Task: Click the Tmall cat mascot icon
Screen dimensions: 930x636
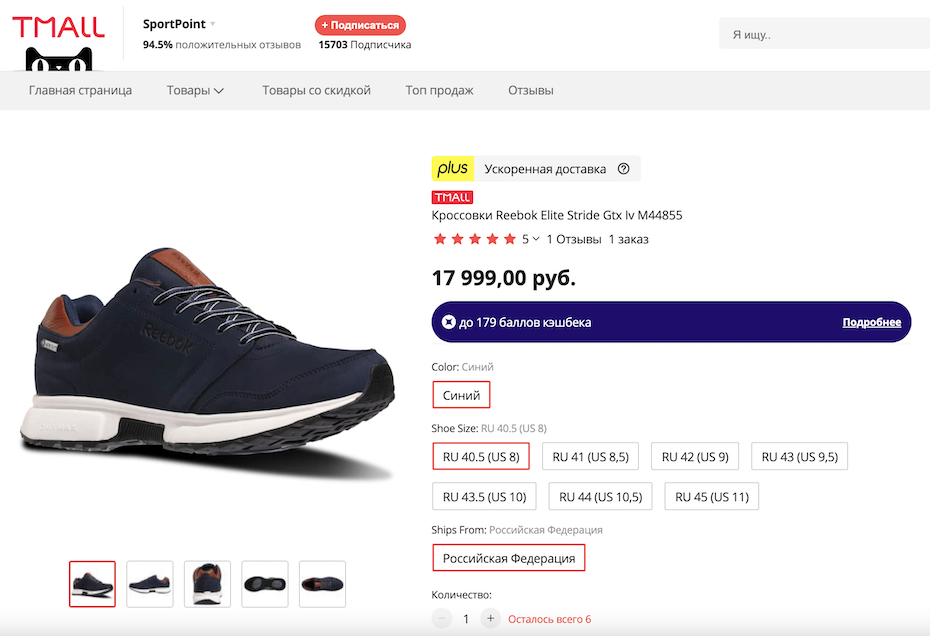Action: tap(58, 60)
